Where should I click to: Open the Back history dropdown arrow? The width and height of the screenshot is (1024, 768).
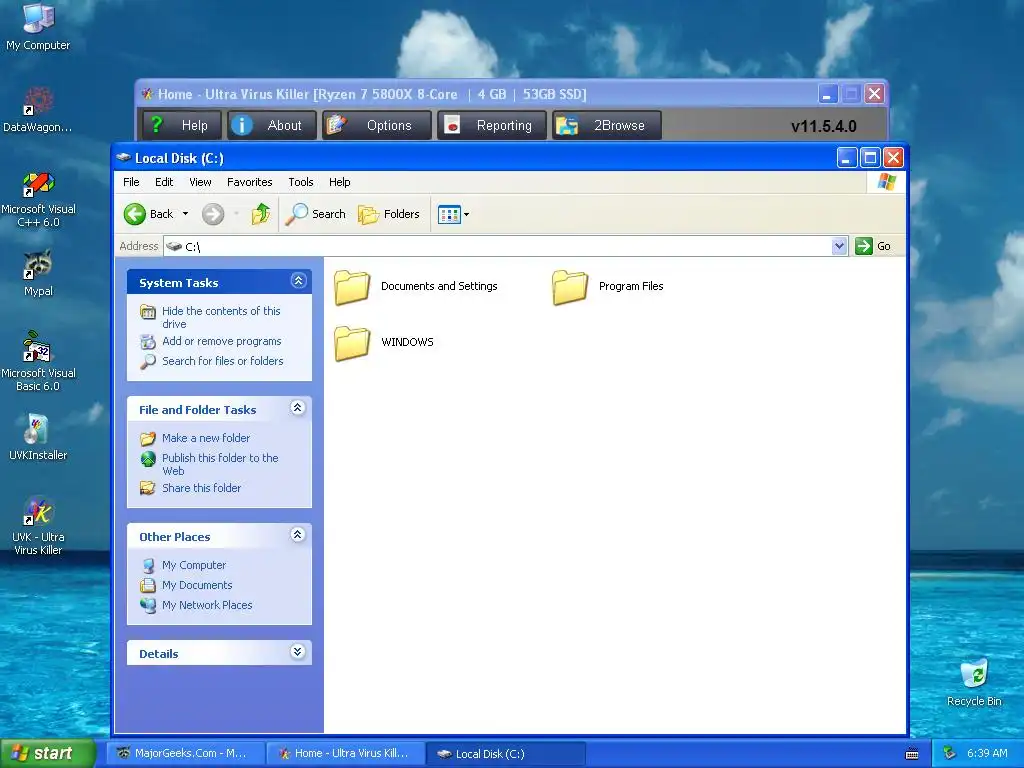point(185,214)
